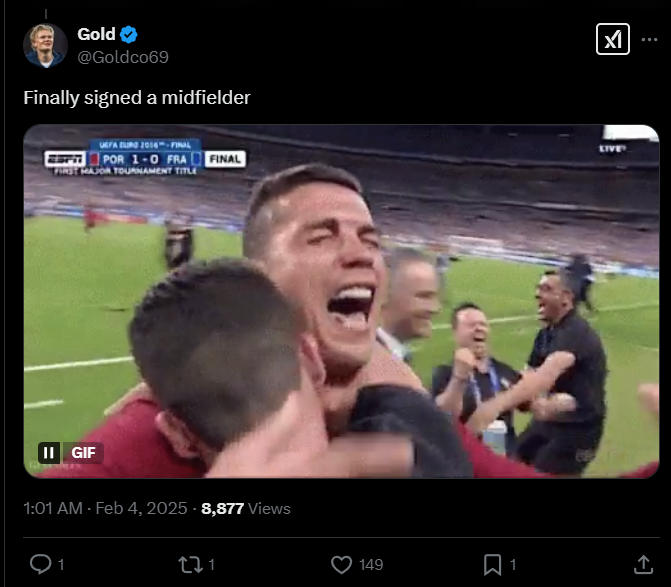
Task: Bookmark the post using the bookmark icon
Action: tap(492, 565)
